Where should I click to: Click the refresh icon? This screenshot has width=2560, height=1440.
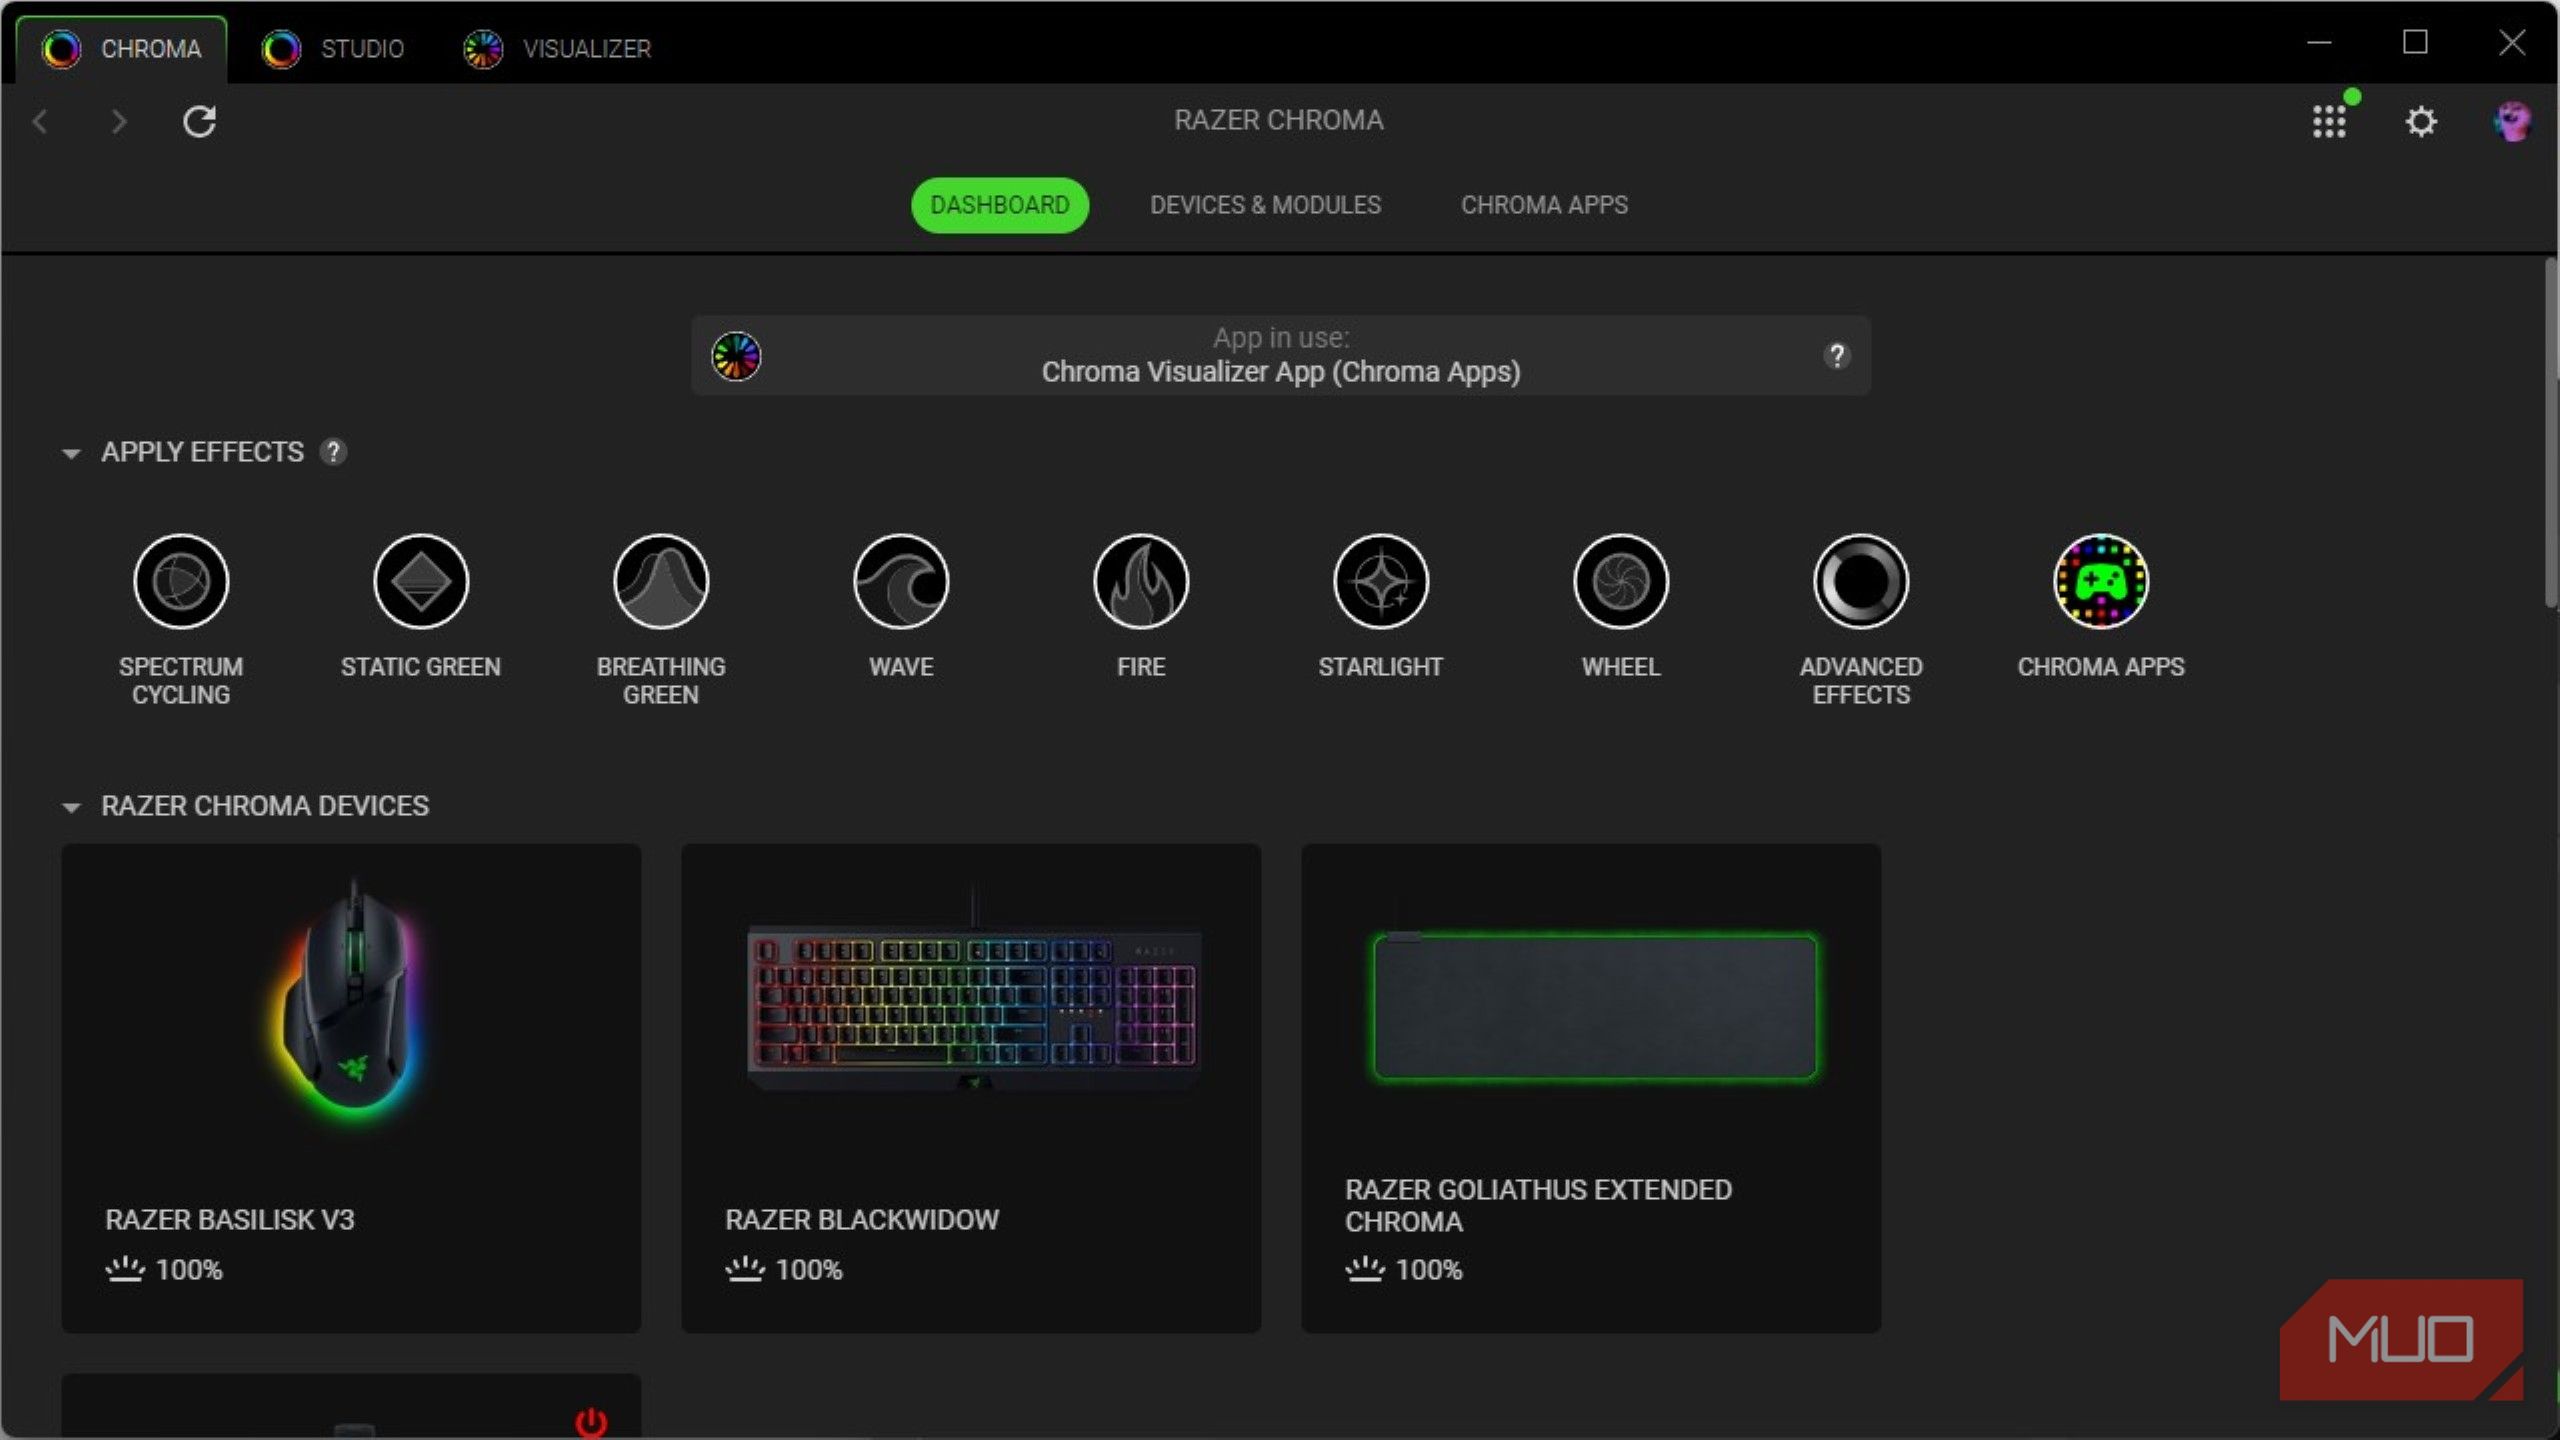(x=199, y=122)
